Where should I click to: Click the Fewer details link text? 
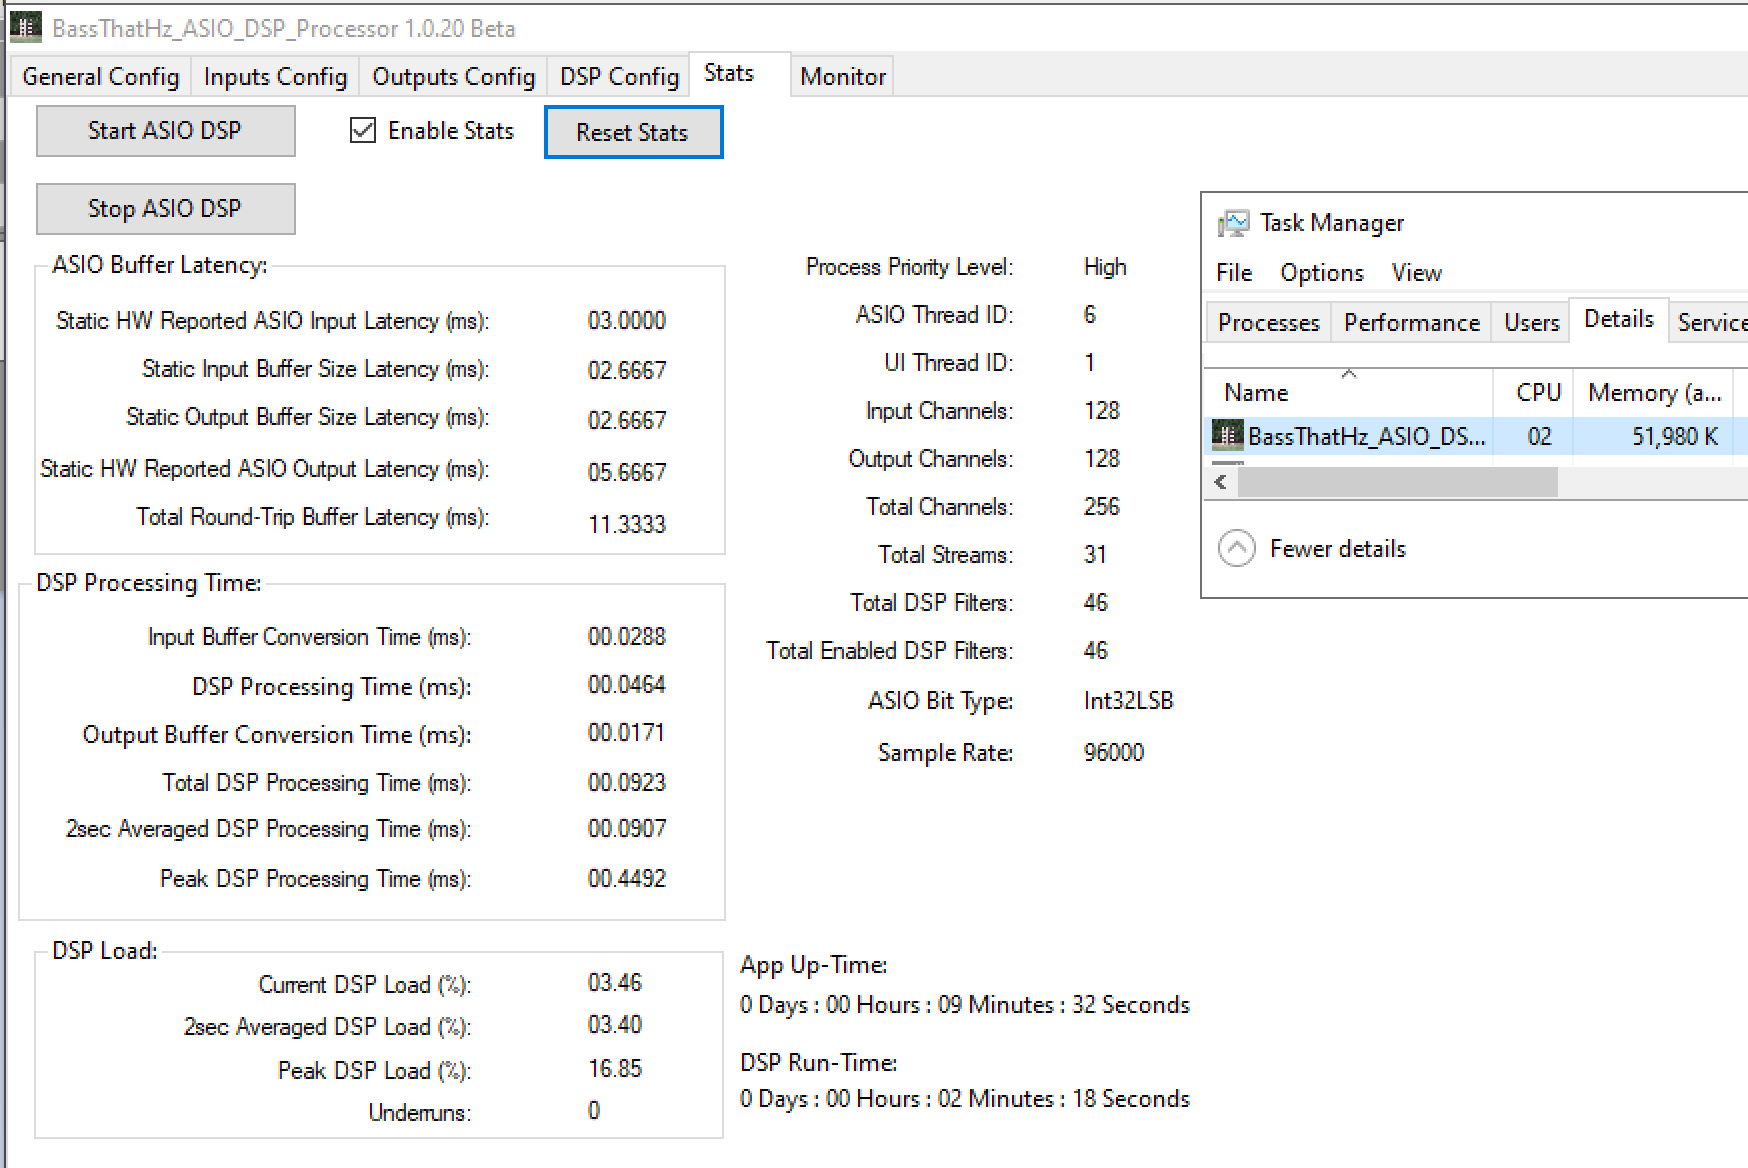click(x=1337, y=548)
